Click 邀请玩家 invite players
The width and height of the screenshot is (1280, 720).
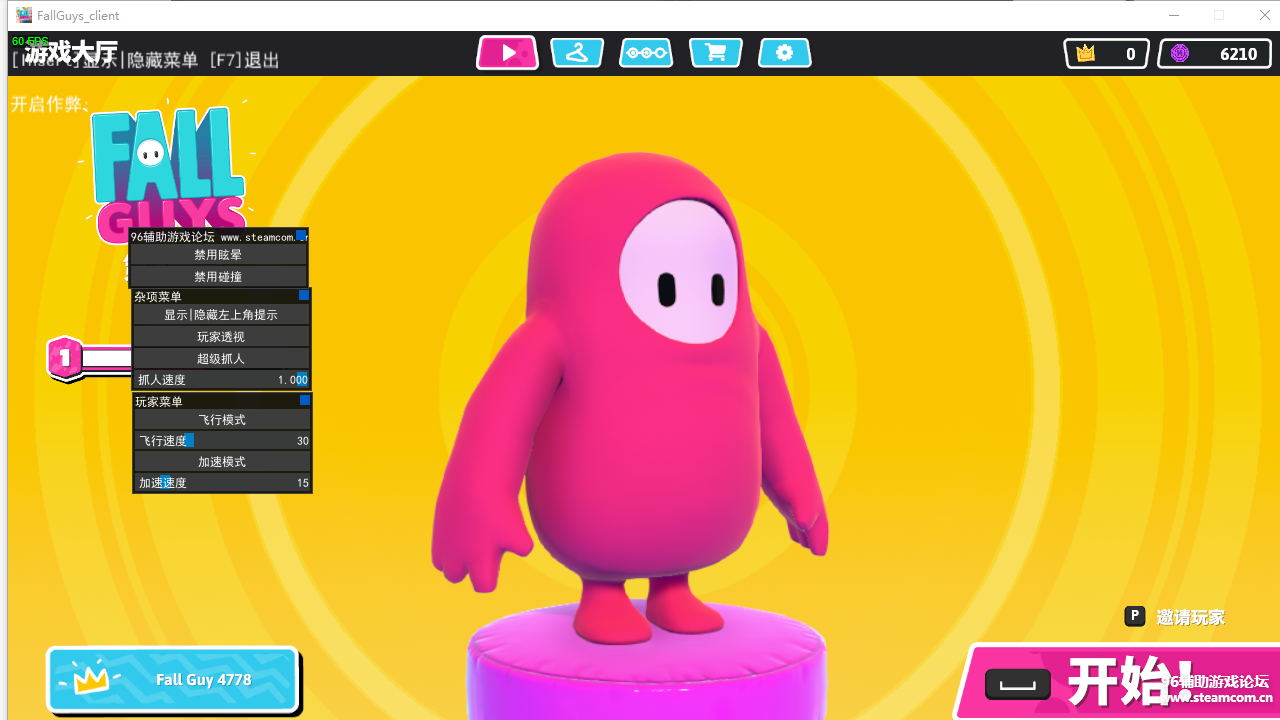pyautogui.click(x=1190, y=617)
